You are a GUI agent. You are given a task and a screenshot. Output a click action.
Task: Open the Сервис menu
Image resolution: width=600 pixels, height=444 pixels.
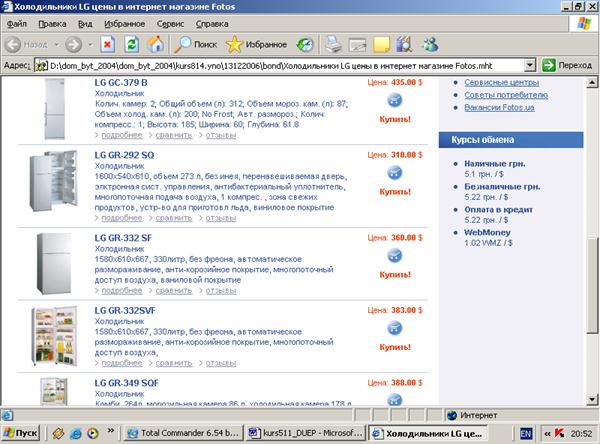tap(170, 24)
